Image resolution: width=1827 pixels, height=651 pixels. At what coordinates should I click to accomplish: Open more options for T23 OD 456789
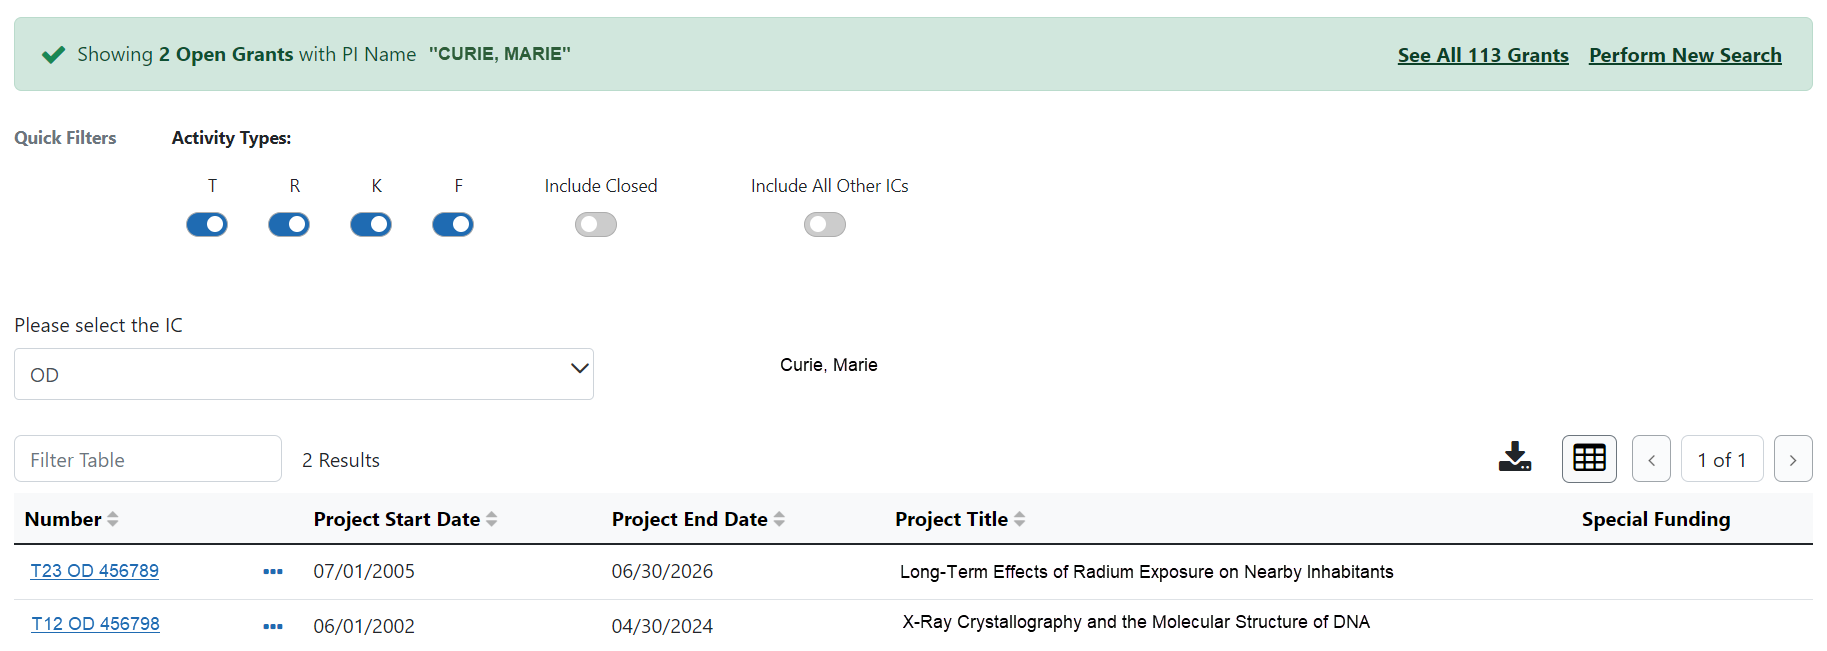click(x=273, y=572)
